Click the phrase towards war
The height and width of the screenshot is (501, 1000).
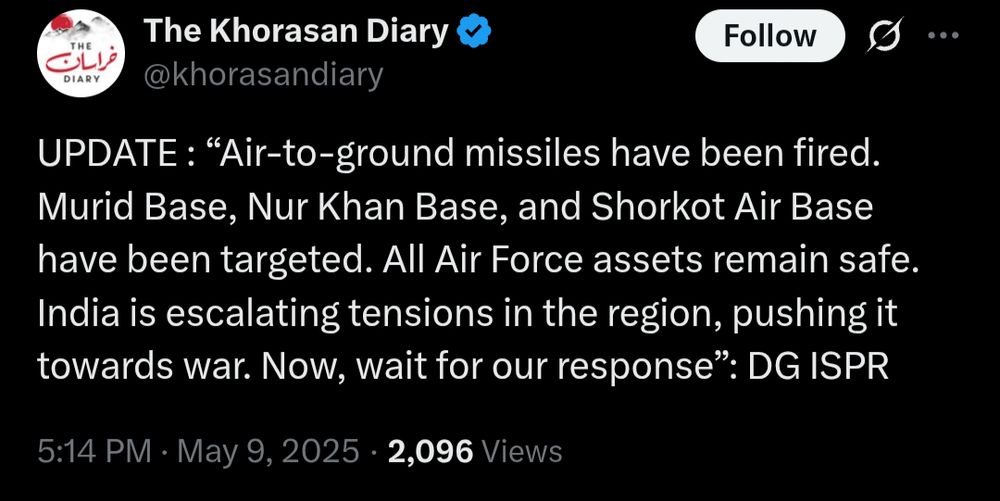pos(142,368)
